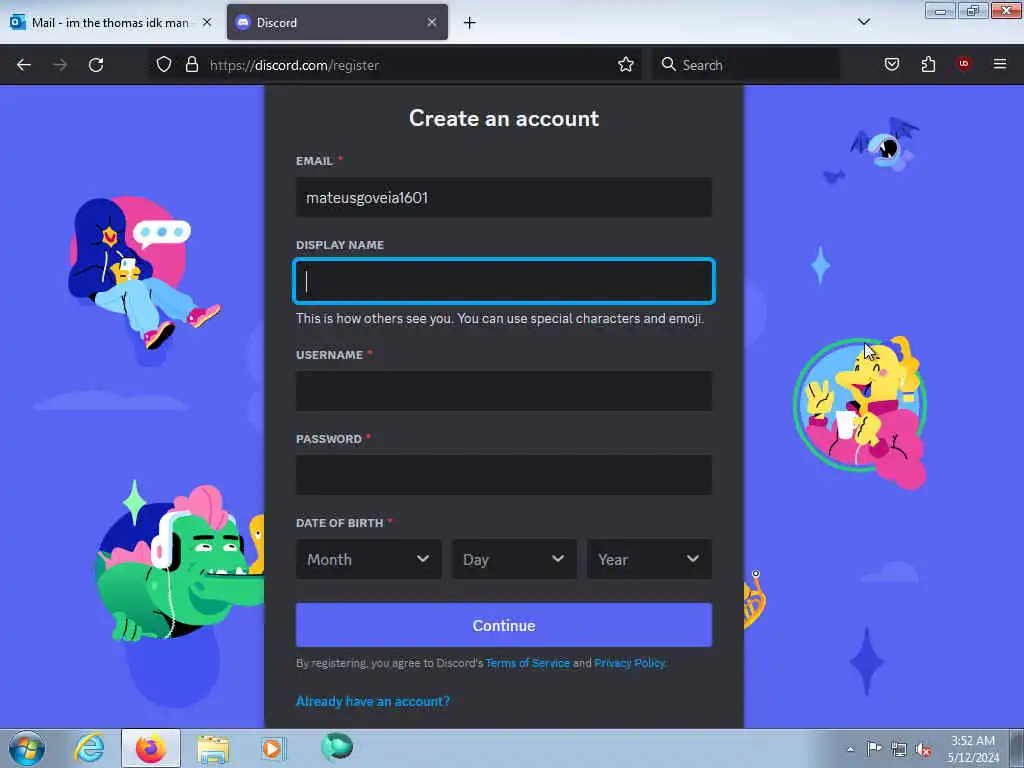The image size is (1024, 768).
Task: Open the Year dropdown
Action: (x=649, y=559)
